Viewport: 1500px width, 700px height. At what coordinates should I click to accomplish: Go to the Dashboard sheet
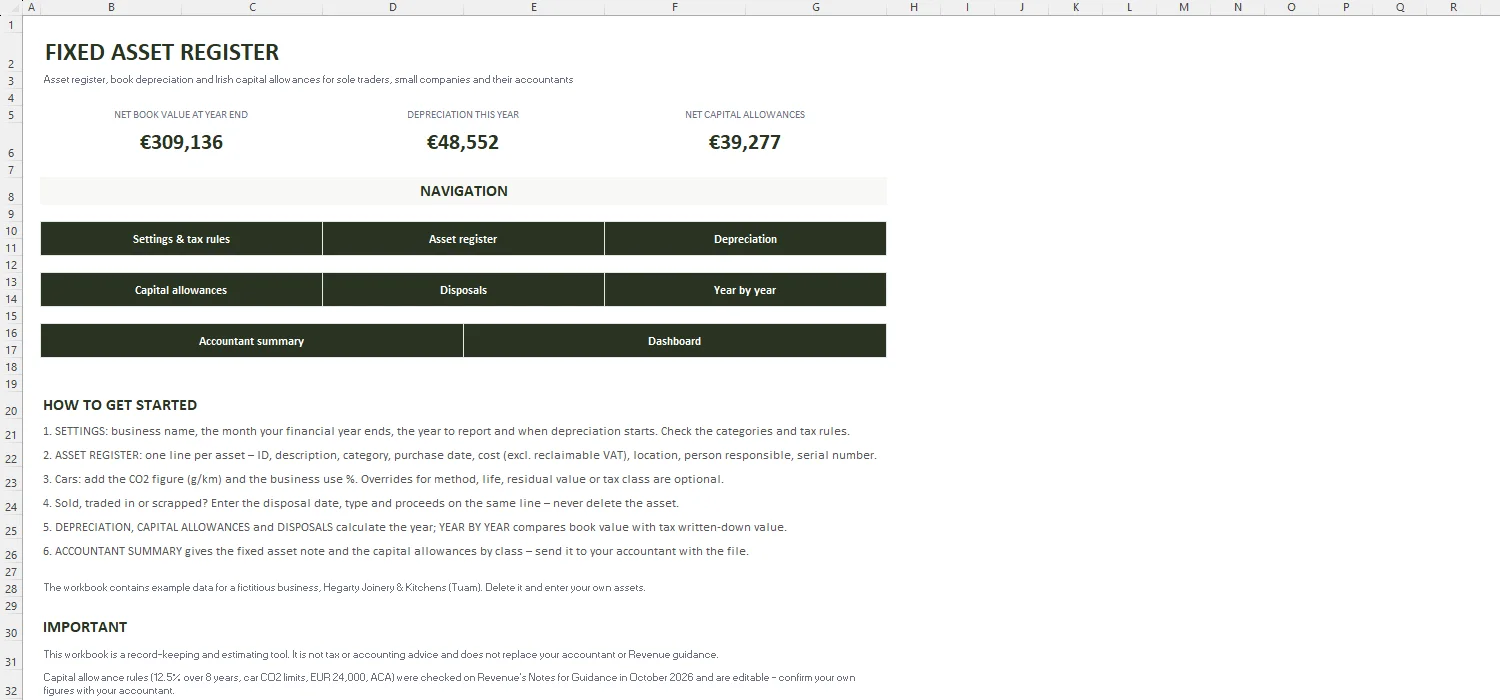(x=674, y=341)
